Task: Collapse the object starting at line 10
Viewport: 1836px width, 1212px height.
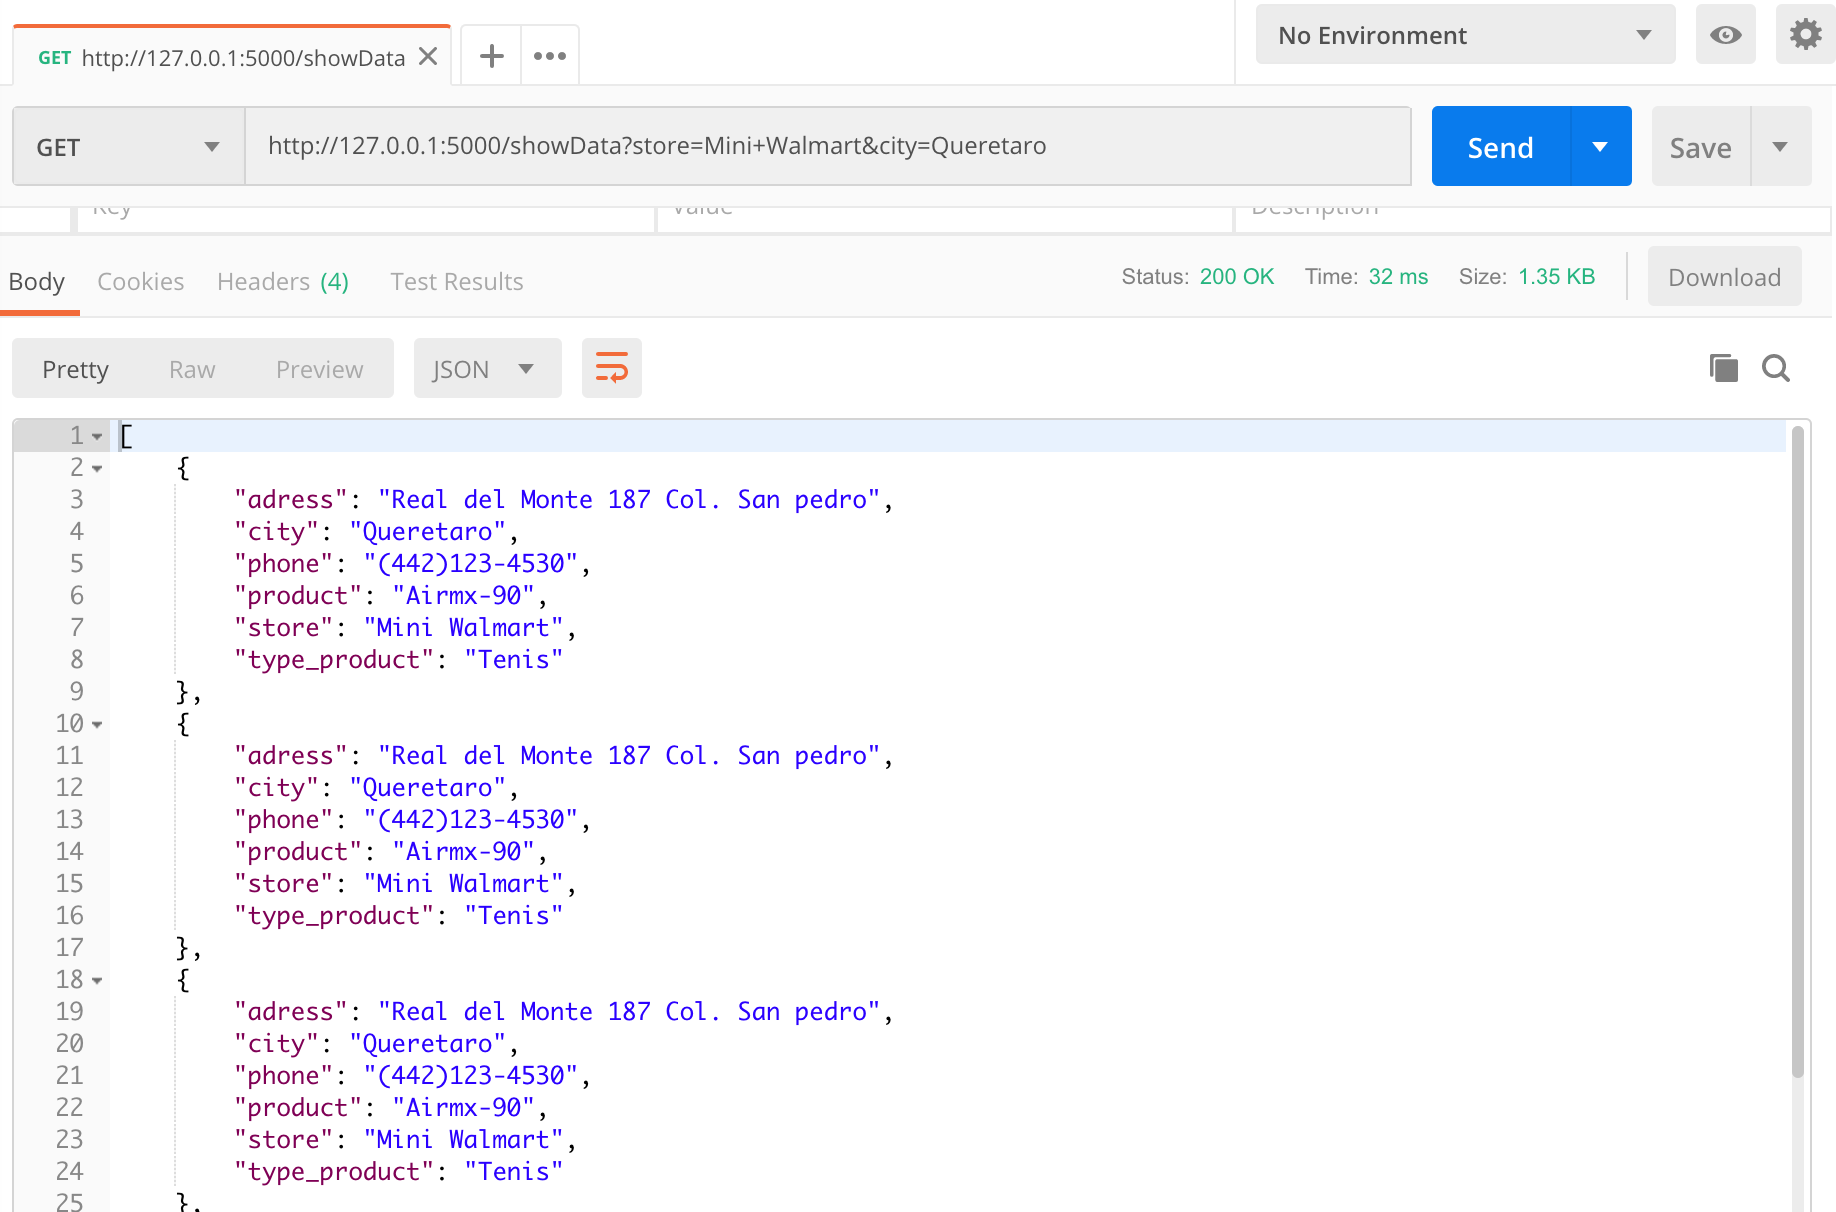Action: click(97, 725)
